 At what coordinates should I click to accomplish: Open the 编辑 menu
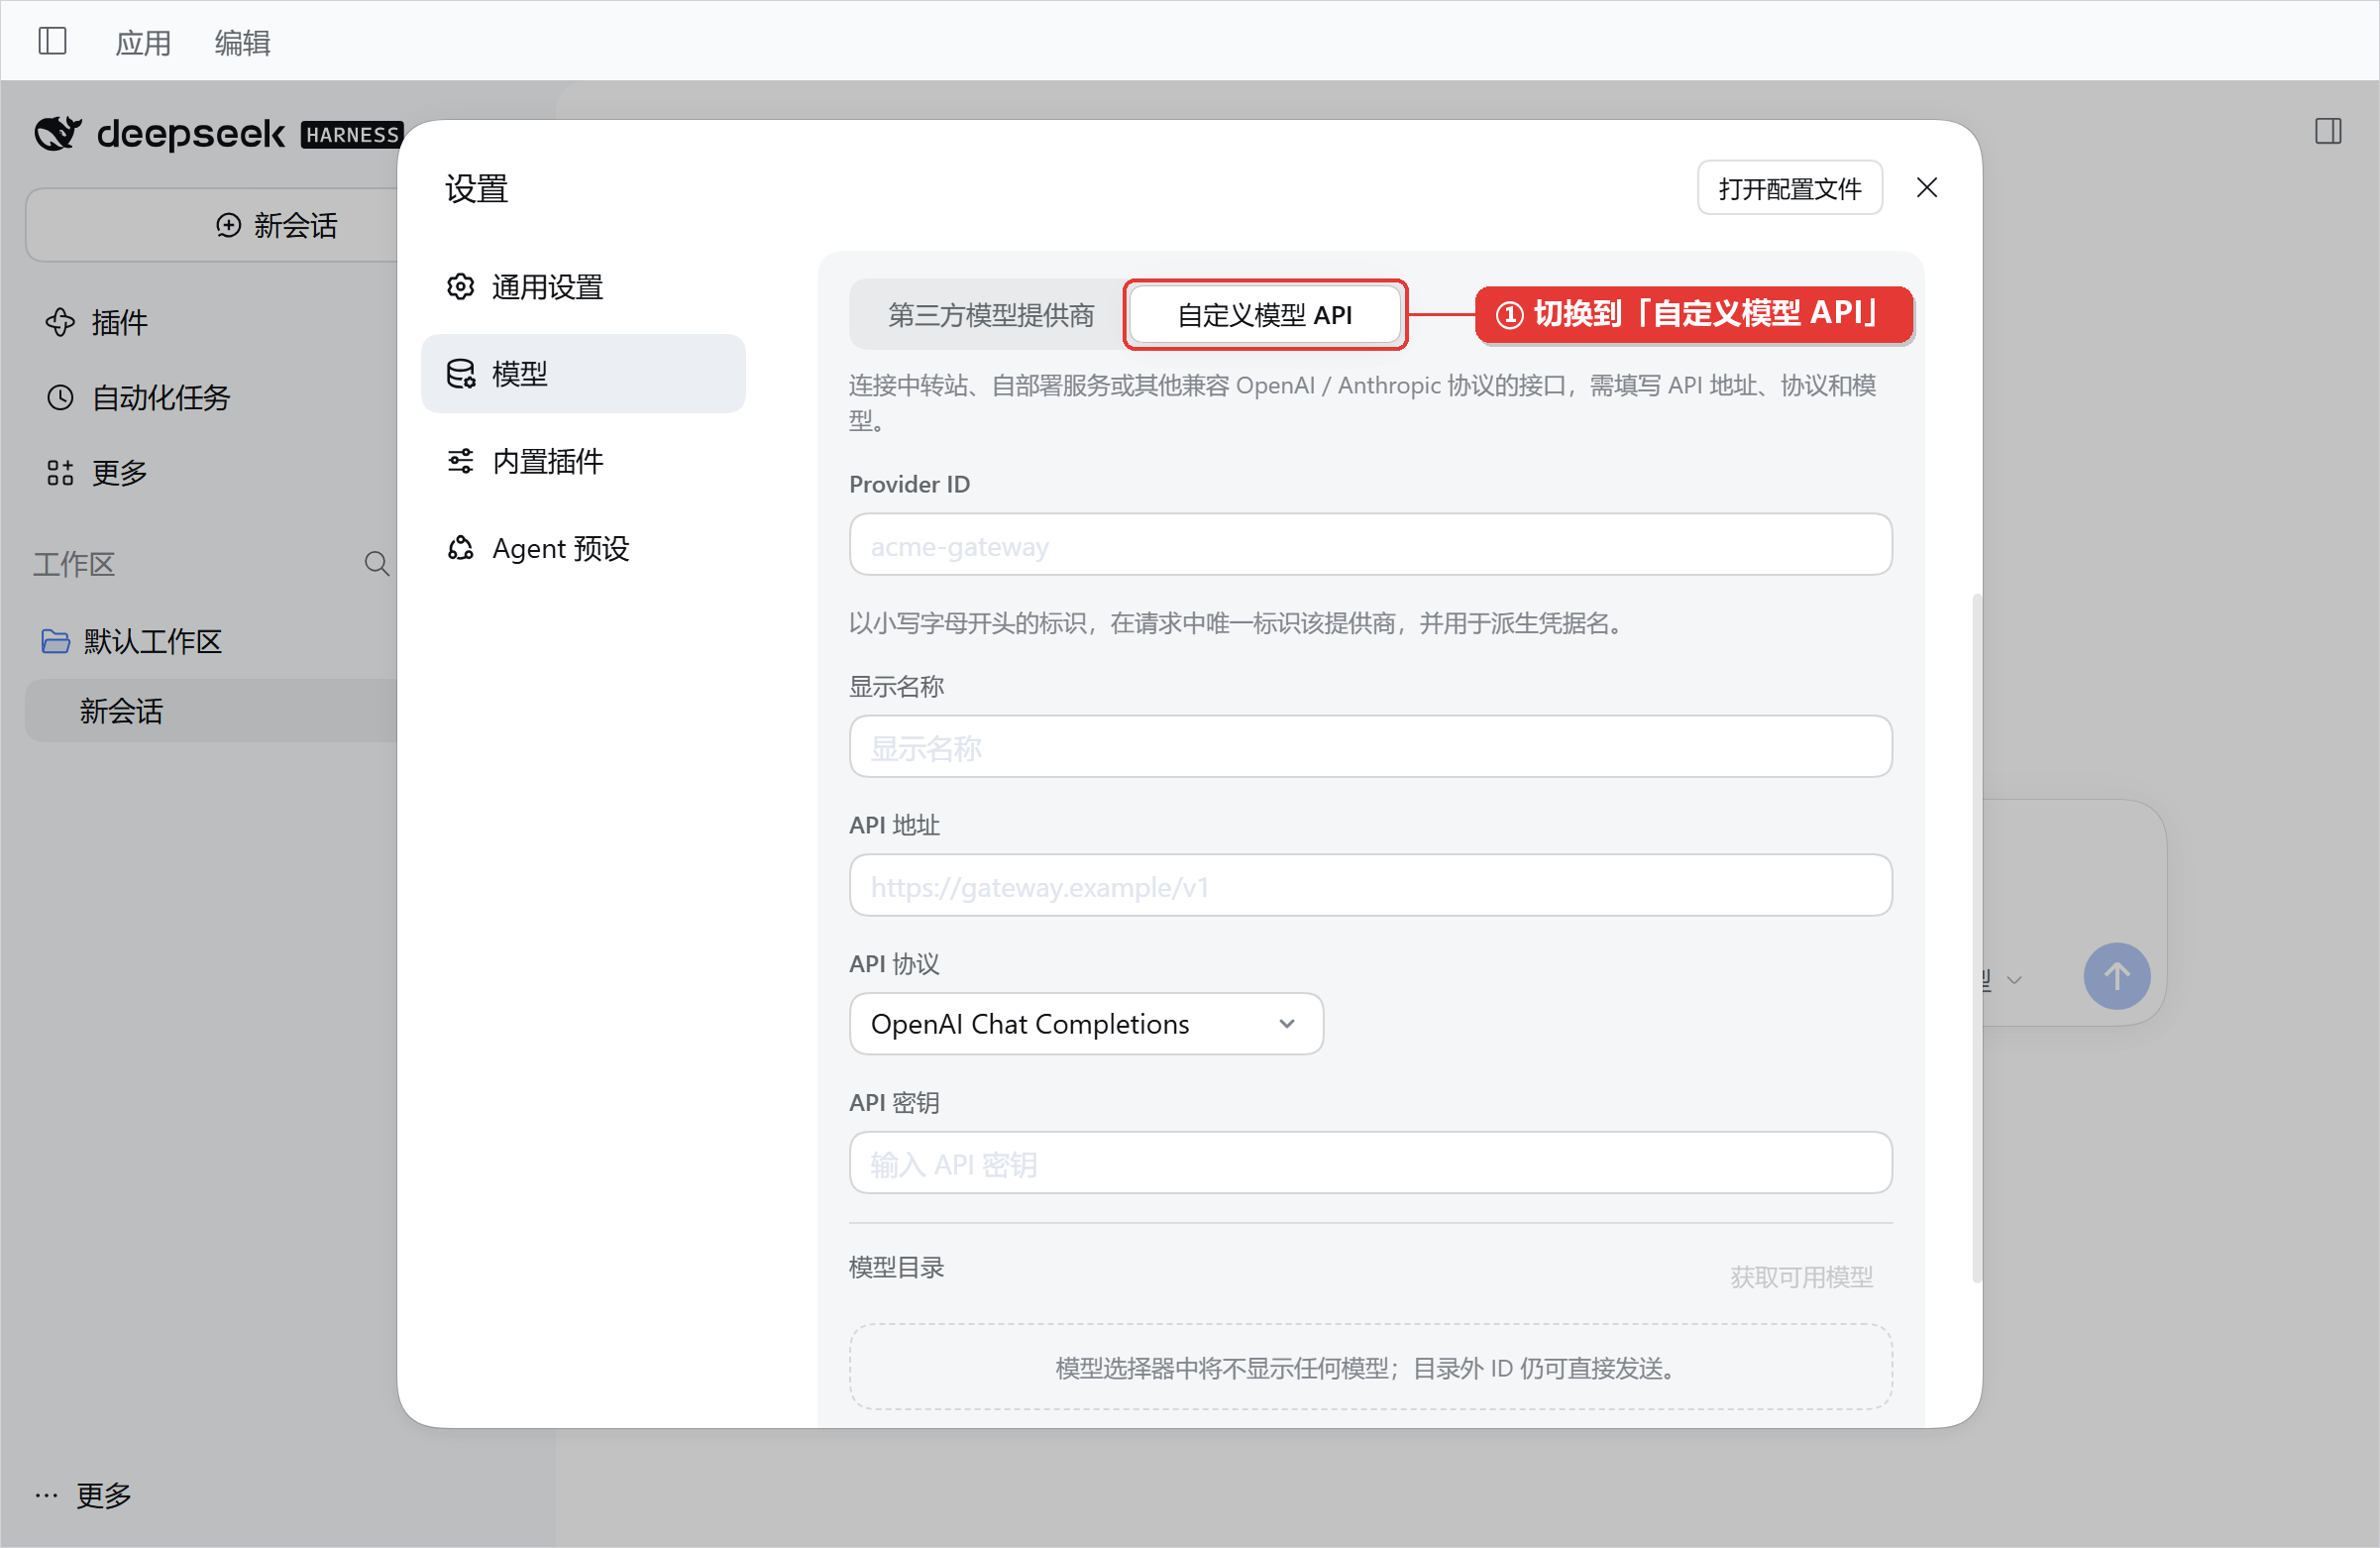tap(242, 42)
